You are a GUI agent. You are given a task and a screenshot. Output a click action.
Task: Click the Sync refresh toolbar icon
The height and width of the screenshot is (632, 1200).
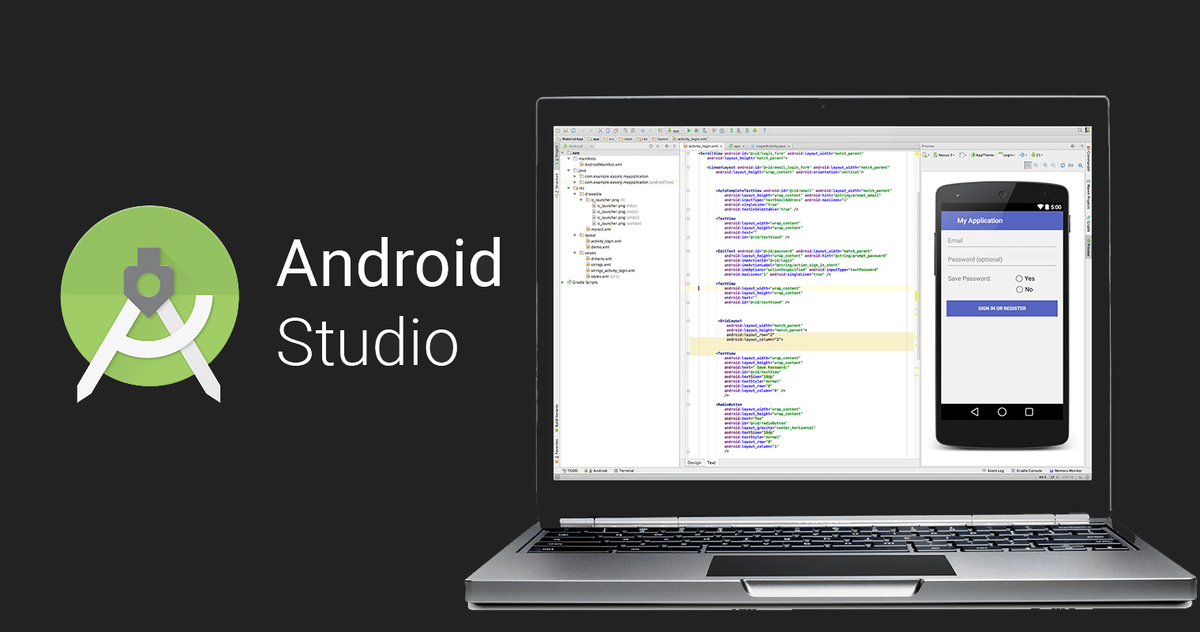(x=573, y=131)
